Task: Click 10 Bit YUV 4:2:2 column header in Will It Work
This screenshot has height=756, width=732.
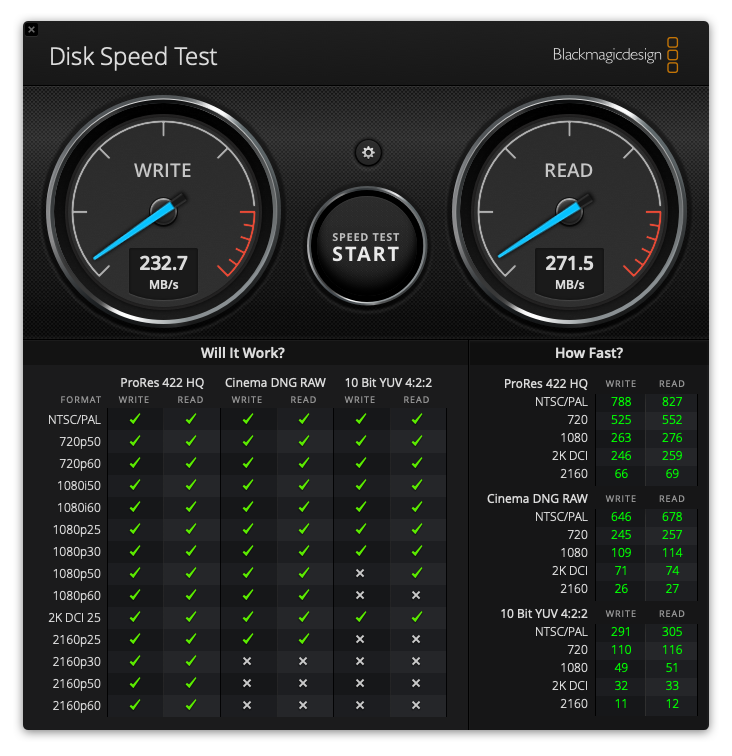Action: coord(388,383)
